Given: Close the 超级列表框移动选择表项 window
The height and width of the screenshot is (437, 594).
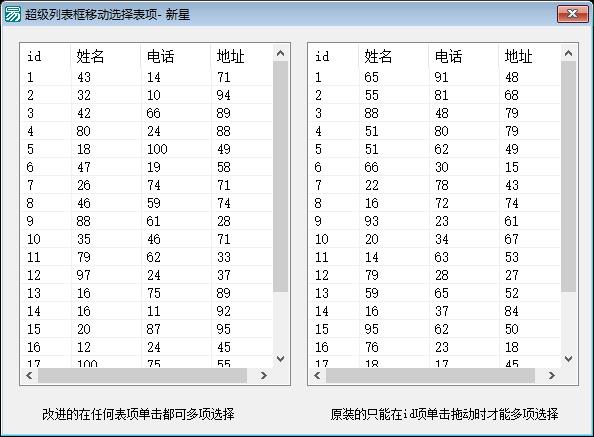Looking at the screenshot, I should 572,14.
